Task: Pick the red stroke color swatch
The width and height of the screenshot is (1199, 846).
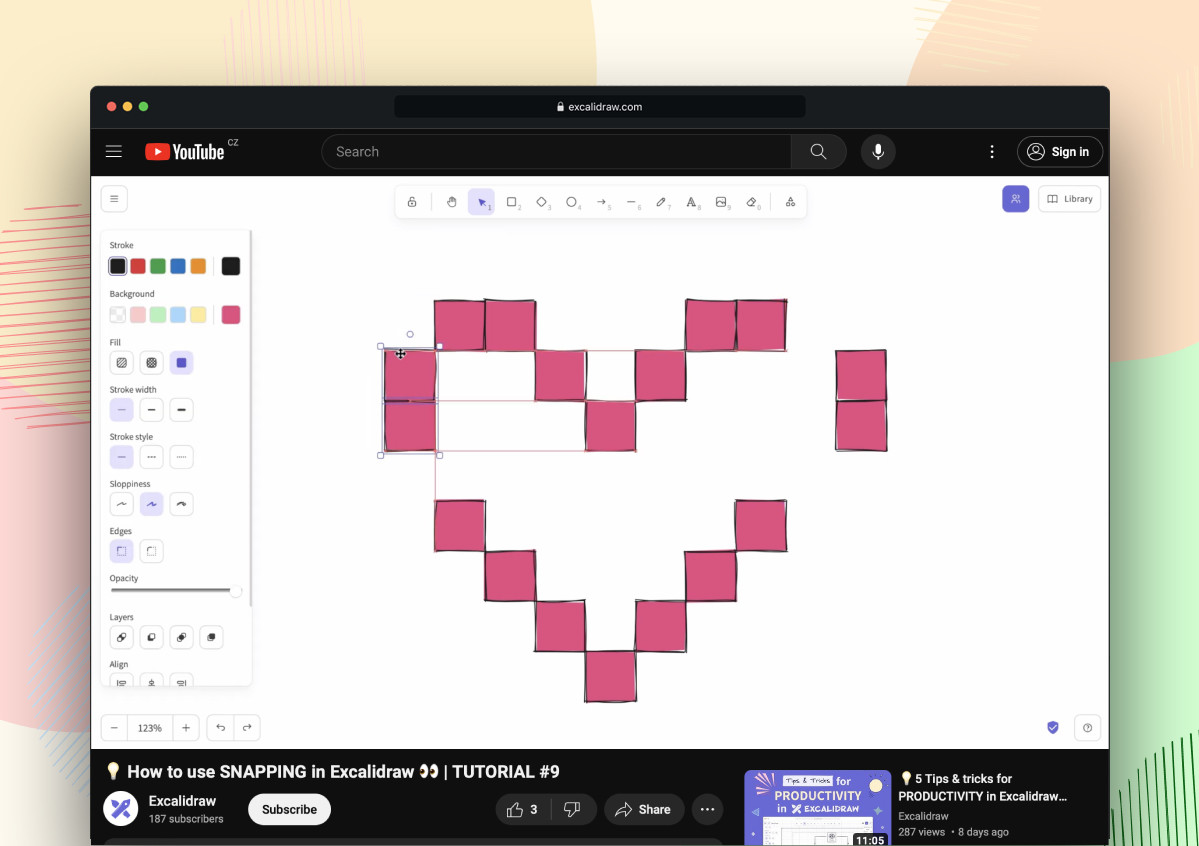Action: [x=138, y=266]
